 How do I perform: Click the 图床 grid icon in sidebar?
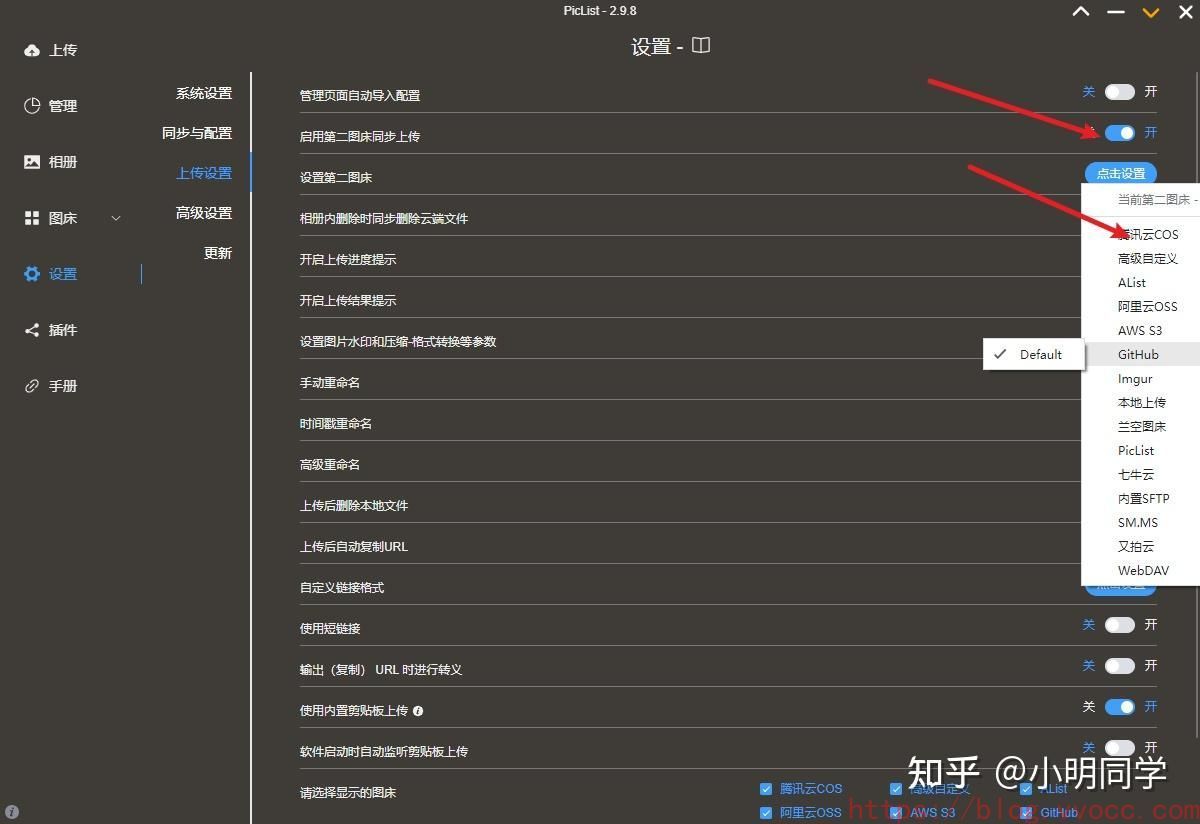[32, 218]
